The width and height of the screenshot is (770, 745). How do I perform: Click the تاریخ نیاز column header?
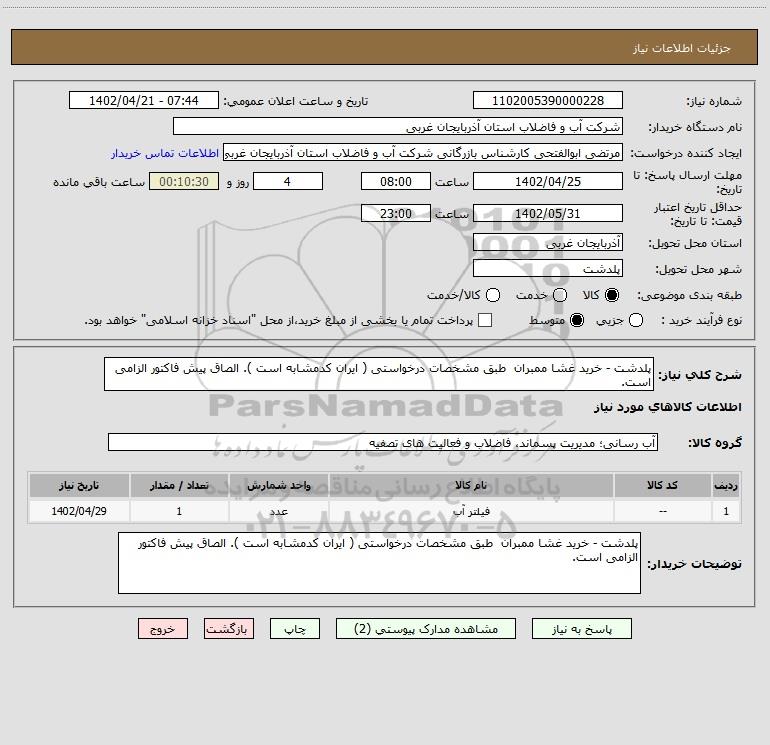(x=79, y=485)
